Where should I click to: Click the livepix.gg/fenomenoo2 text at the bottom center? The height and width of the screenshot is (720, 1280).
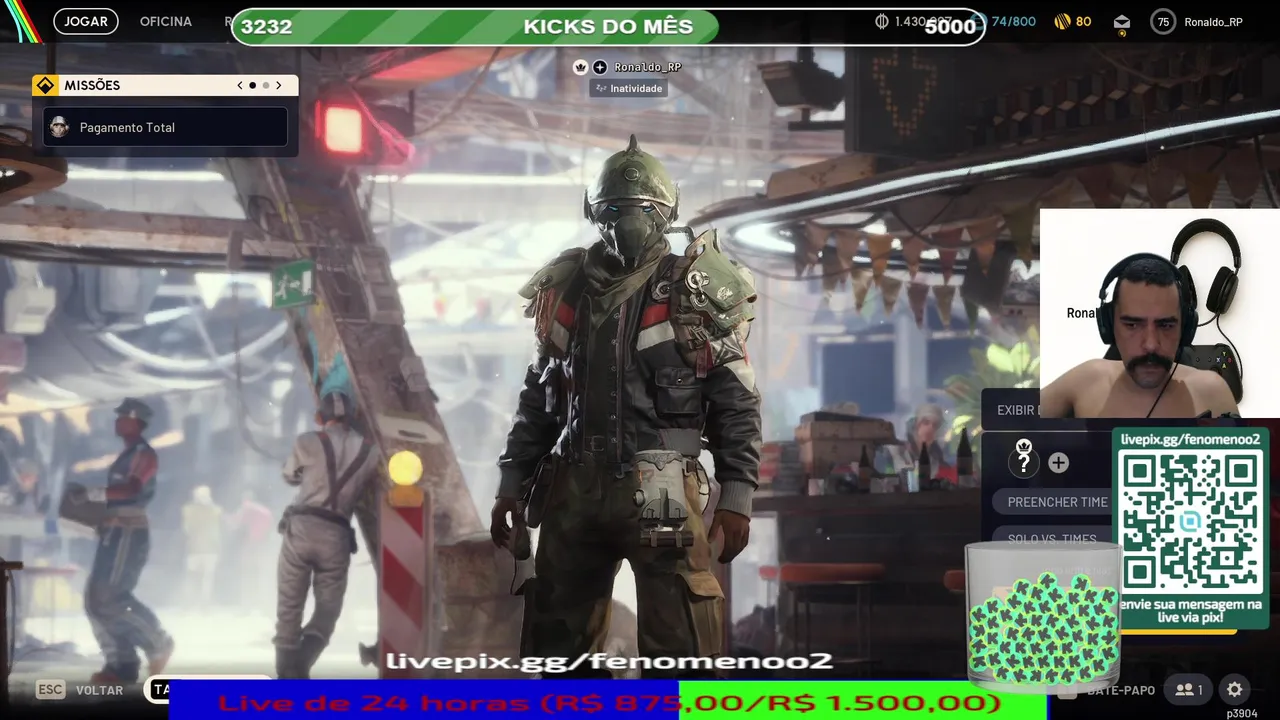point(609,661)
